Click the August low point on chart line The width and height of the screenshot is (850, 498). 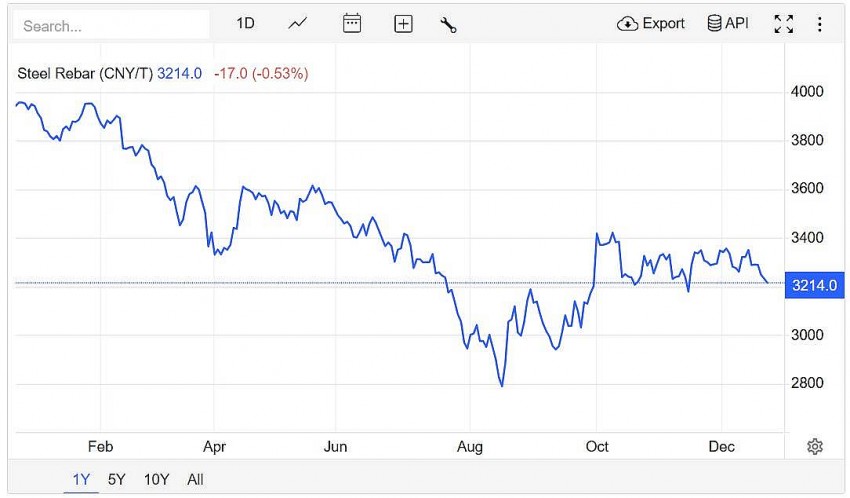pyautogui.click(x=501, y=386)
